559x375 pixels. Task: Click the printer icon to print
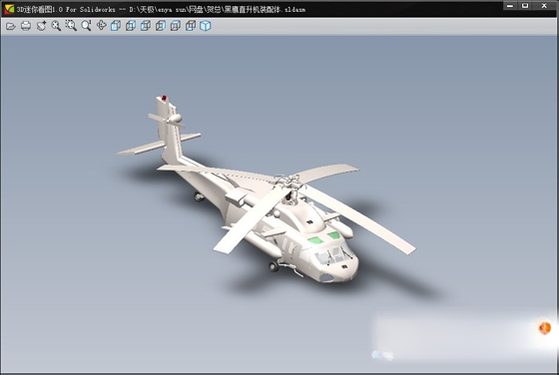[26, 26]
